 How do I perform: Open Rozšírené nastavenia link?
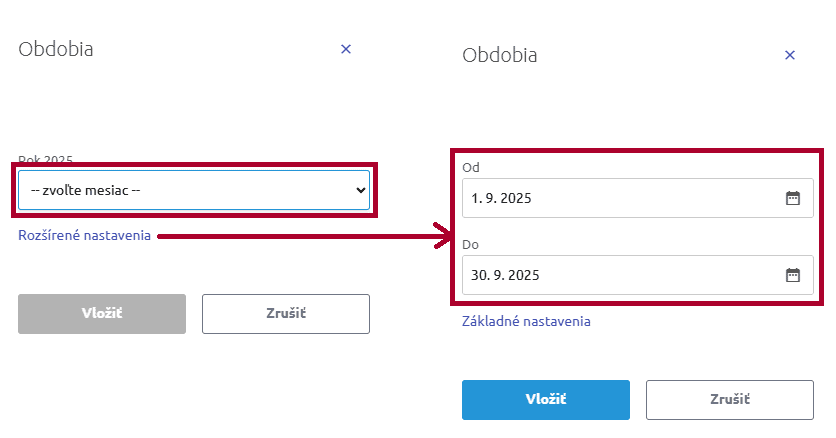84,236
